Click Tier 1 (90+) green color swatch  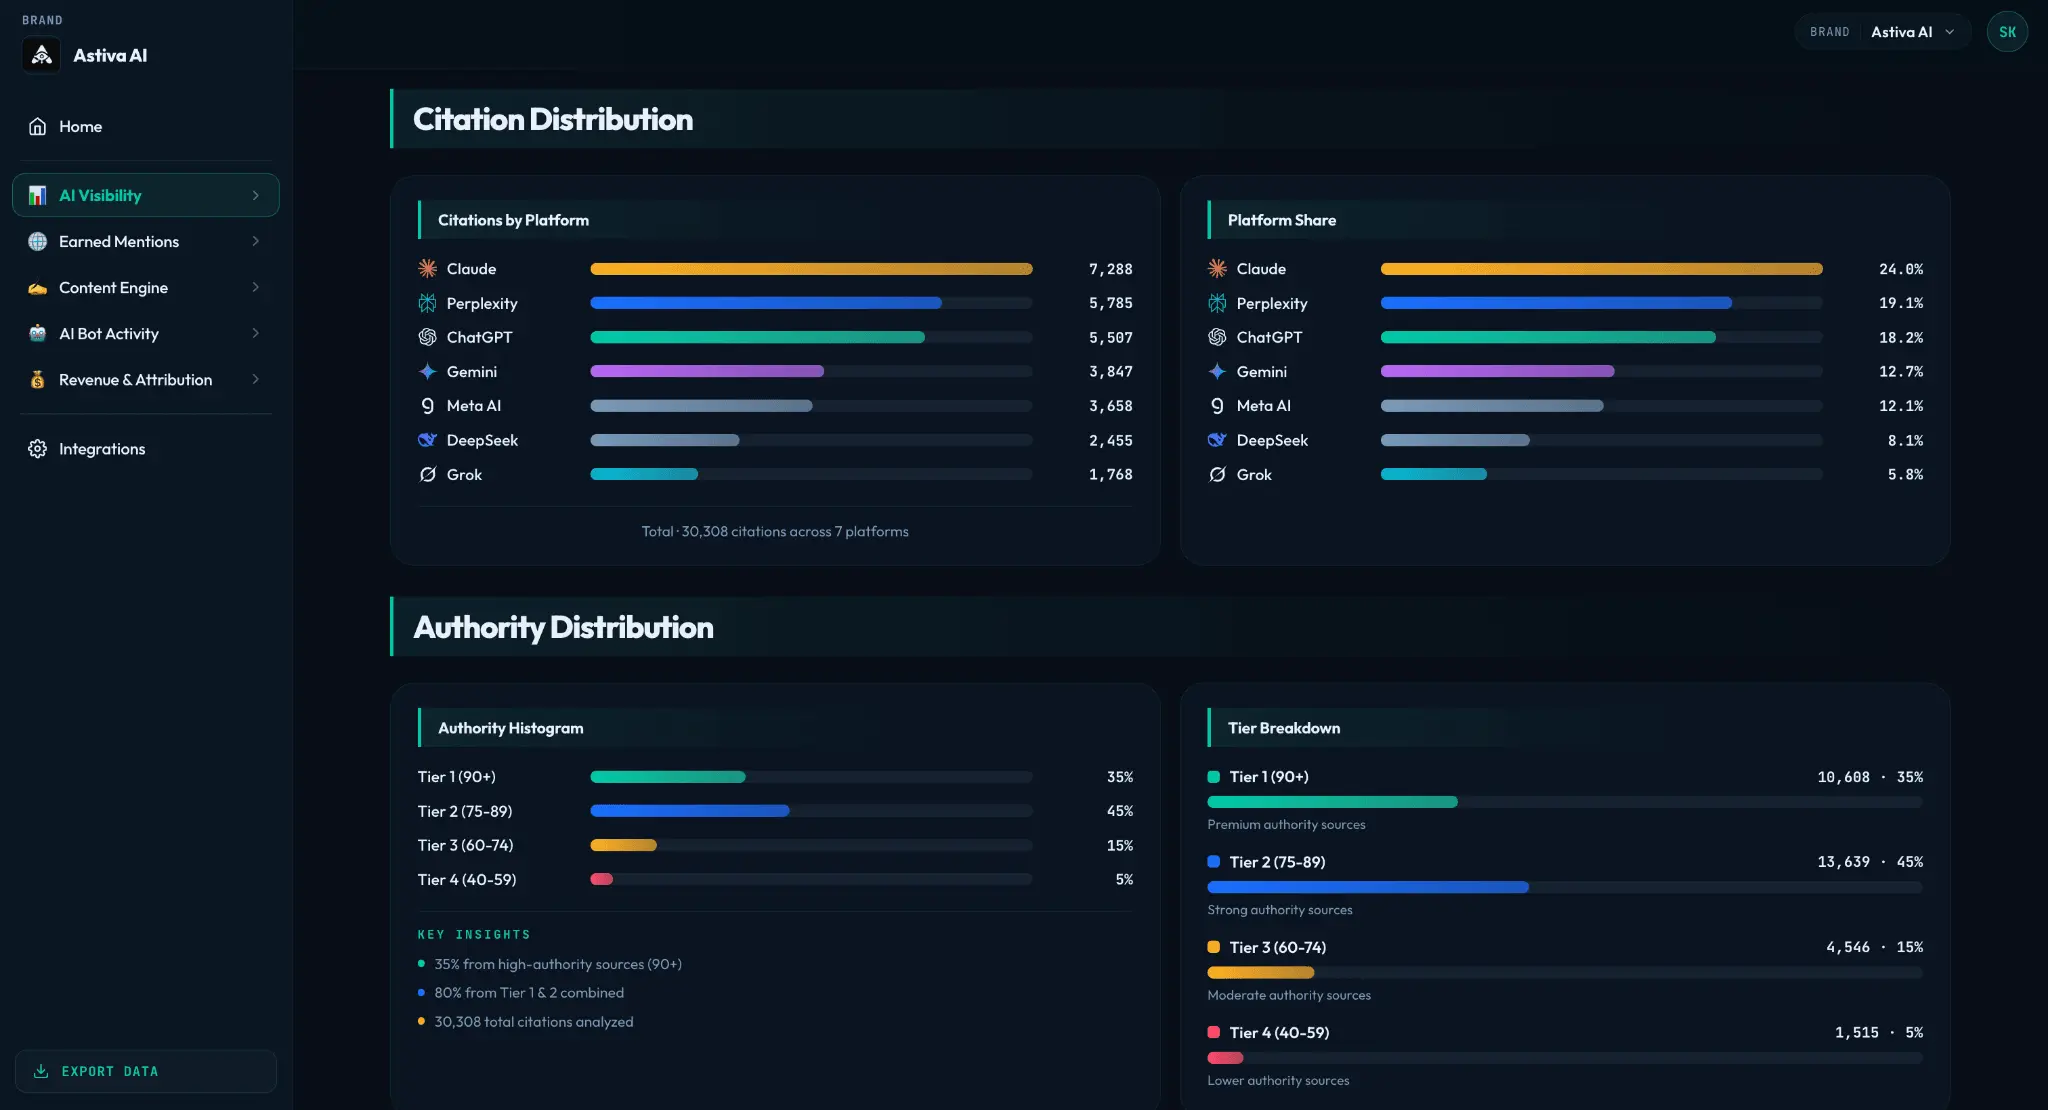1214,777
